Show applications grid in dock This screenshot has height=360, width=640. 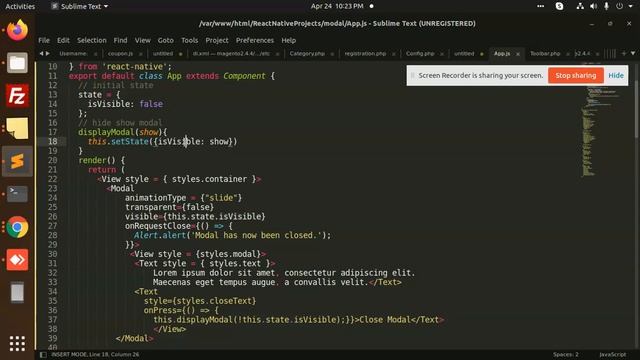pos(17,344)
